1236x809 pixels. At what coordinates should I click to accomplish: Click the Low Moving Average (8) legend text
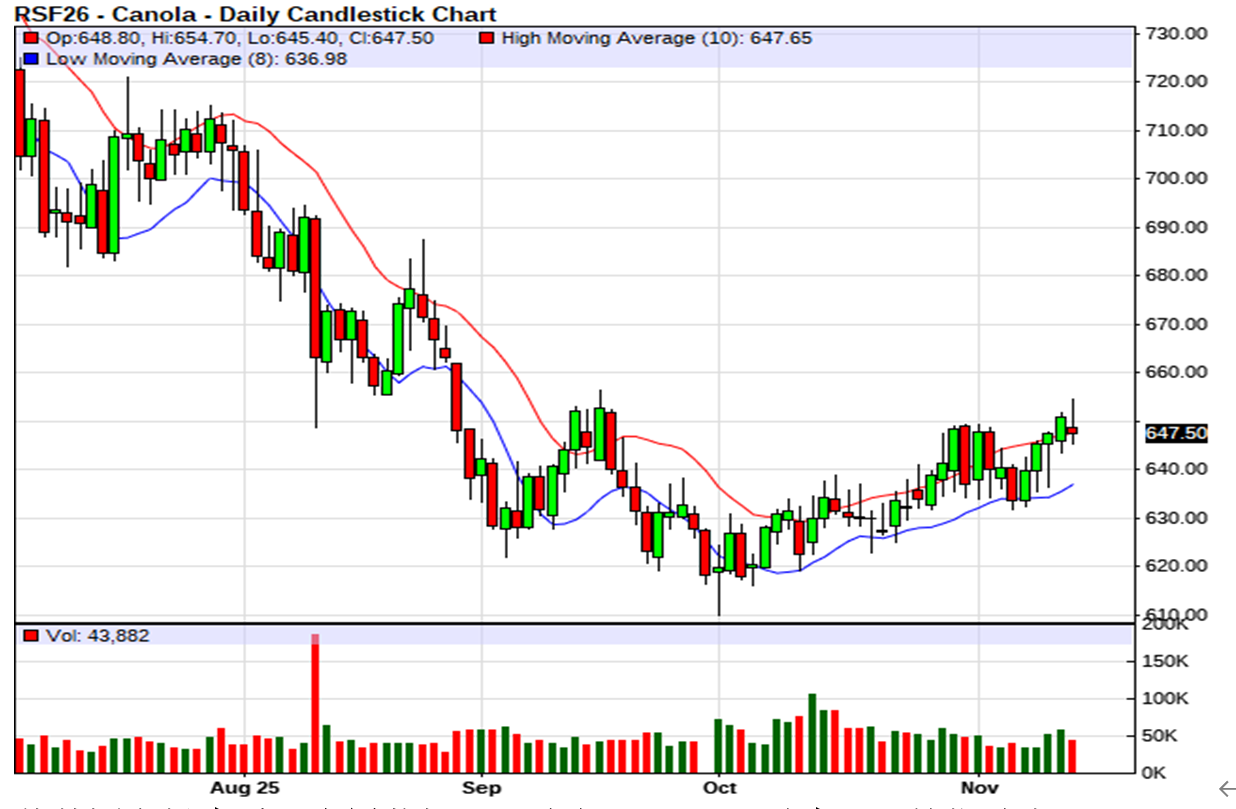[x=197, y=59]
